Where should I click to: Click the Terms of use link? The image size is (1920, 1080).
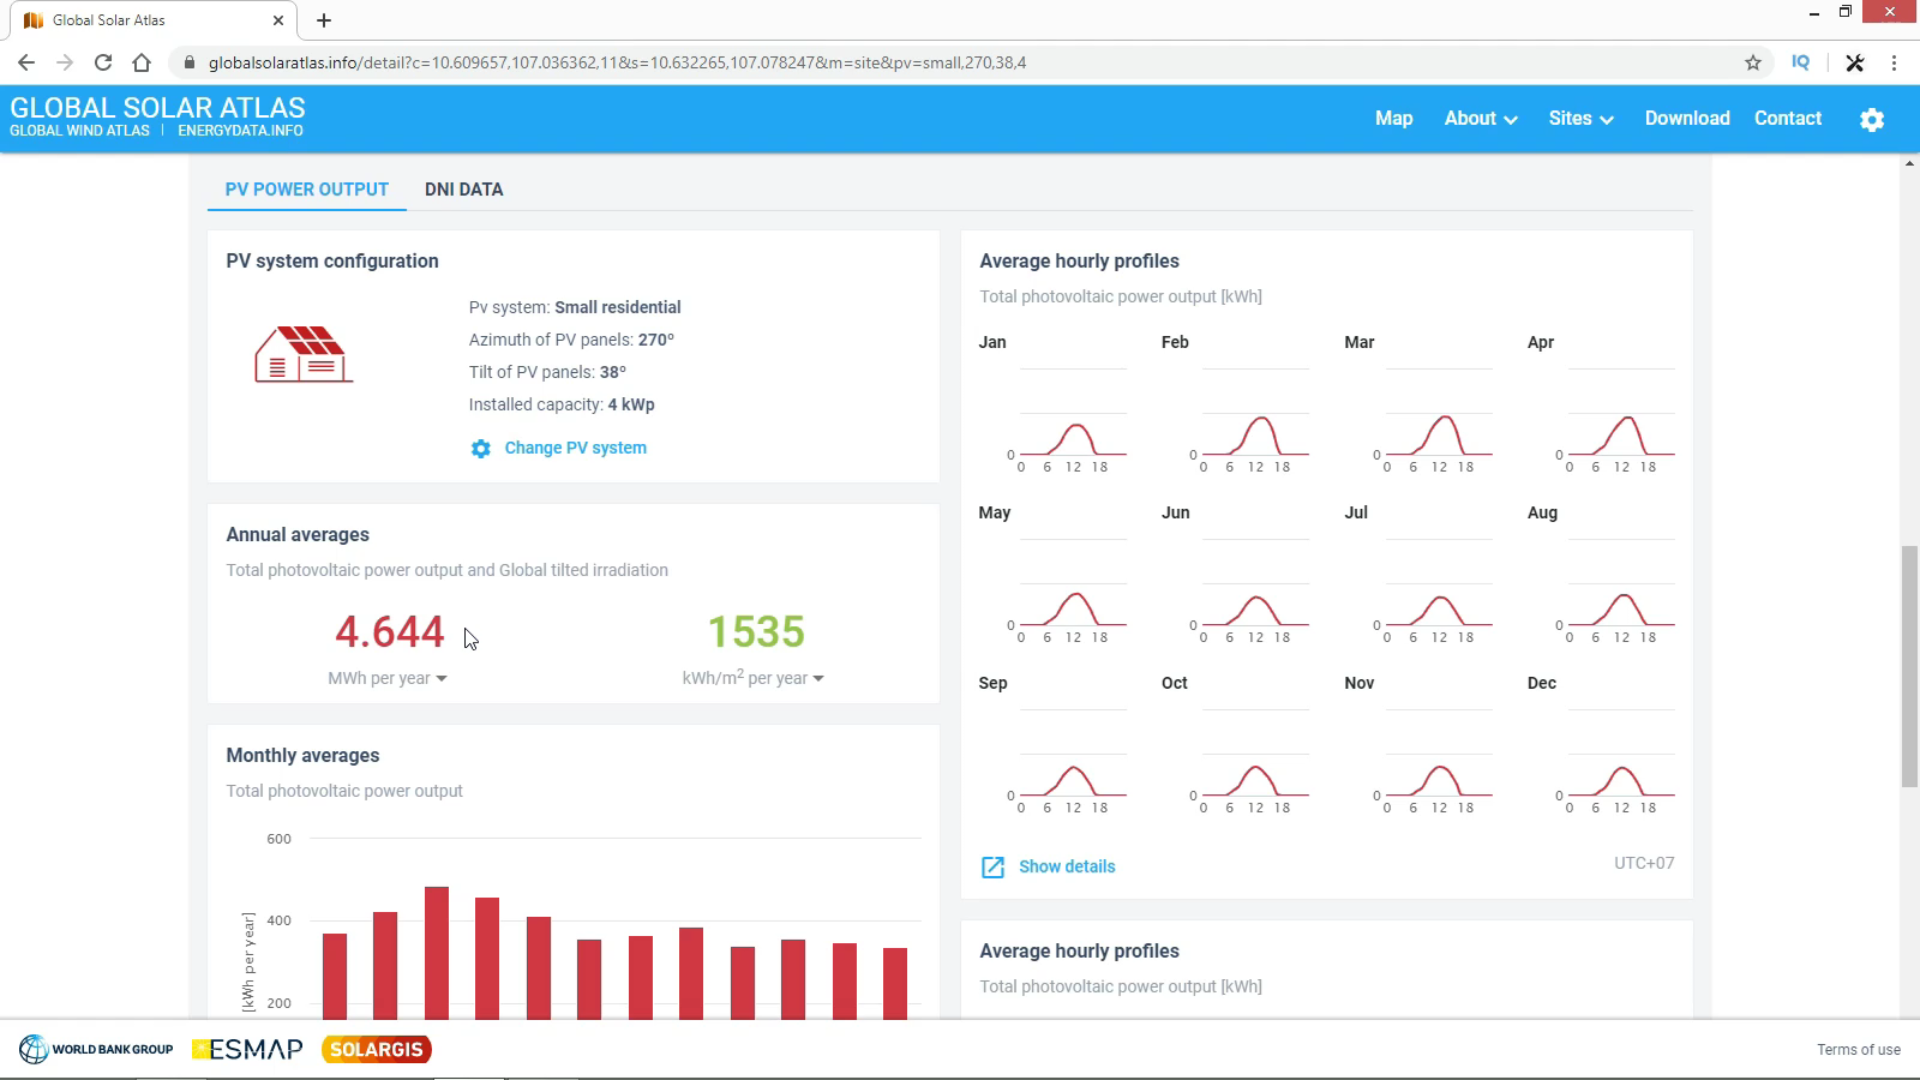(x=1858, y=1050)
